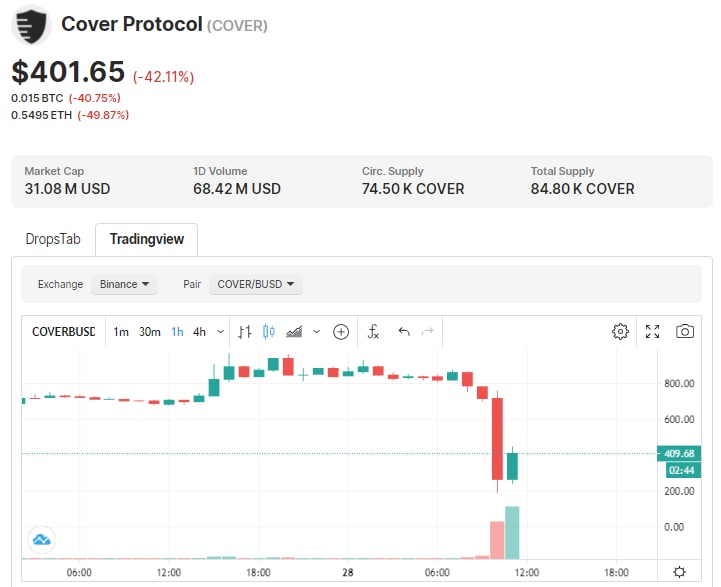Click the large red crash candlestick
The height and width of the screenshot is (587, 721).
(x=497, y=439)
